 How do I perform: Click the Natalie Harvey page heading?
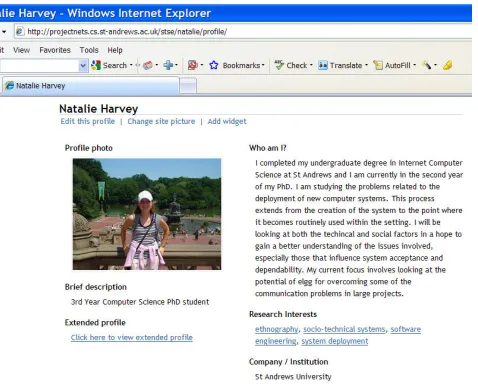click(99, 109)
